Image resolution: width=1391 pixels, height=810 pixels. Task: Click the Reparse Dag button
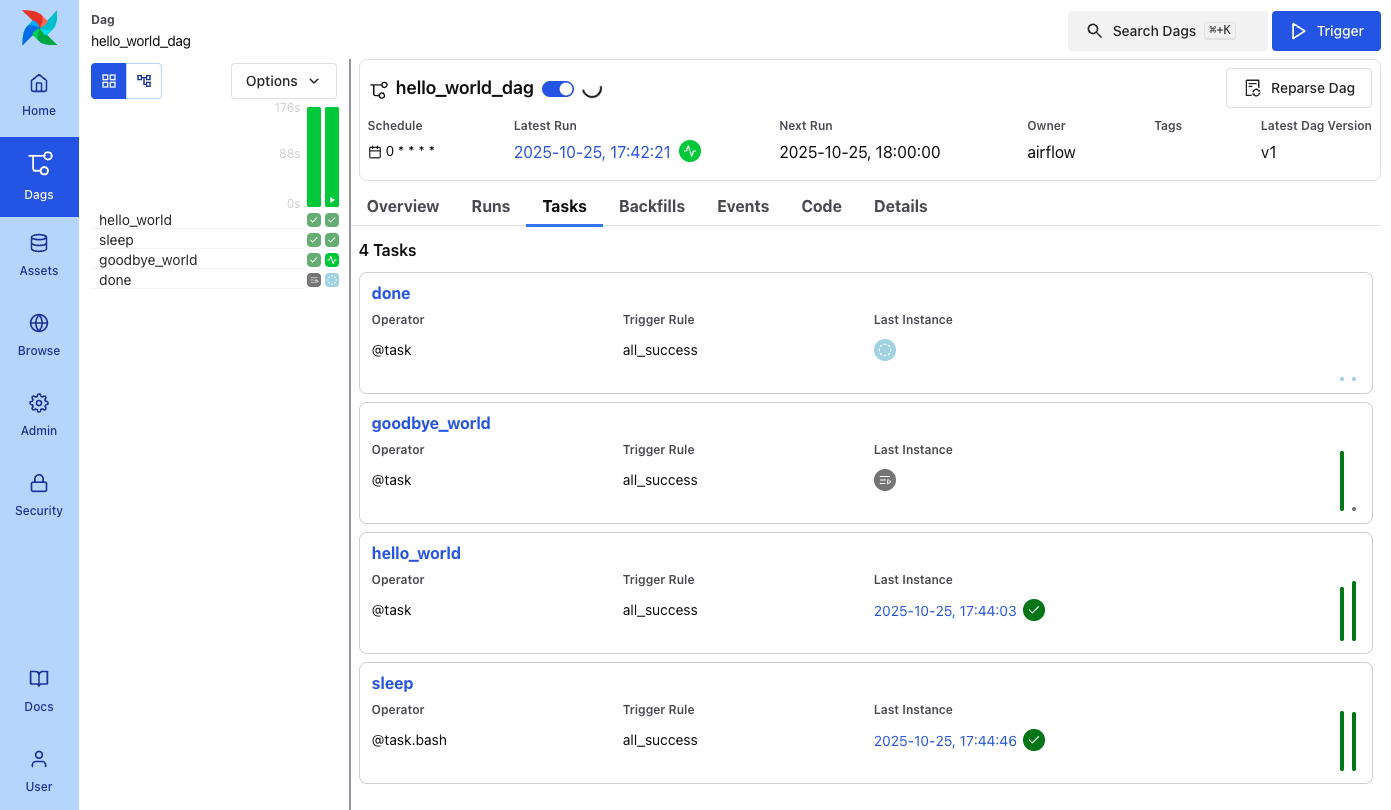coord(1297,88)
